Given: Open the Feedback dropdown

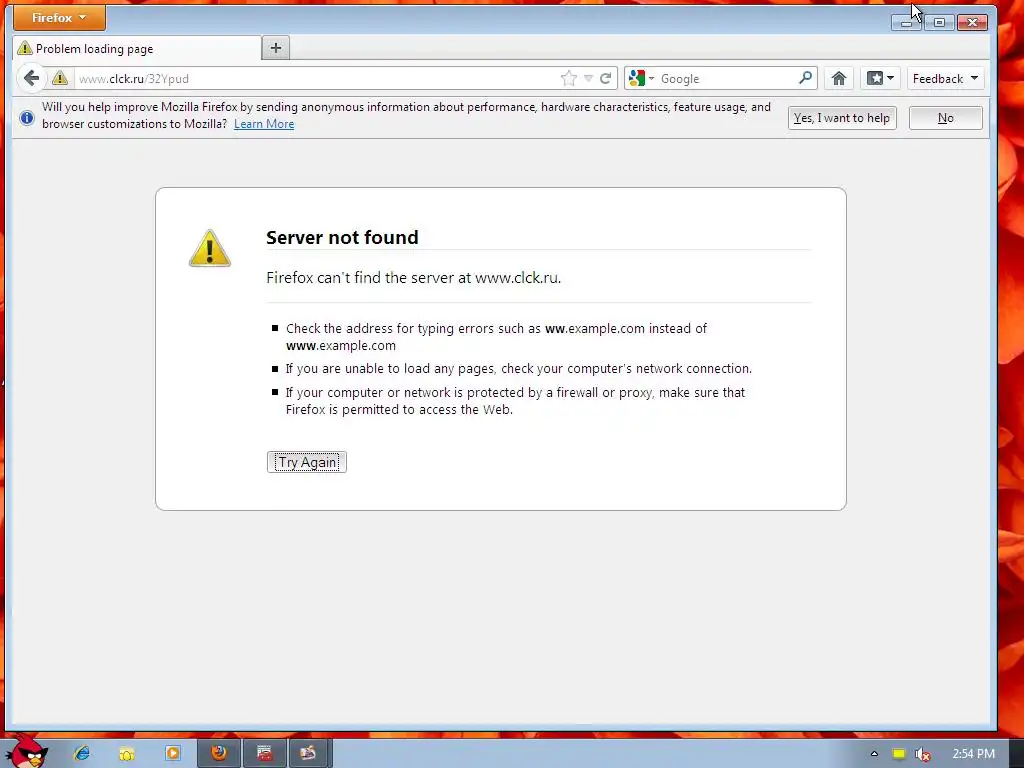Looking at the screenshot, I should pyautogui.click(x=946, y=78).
